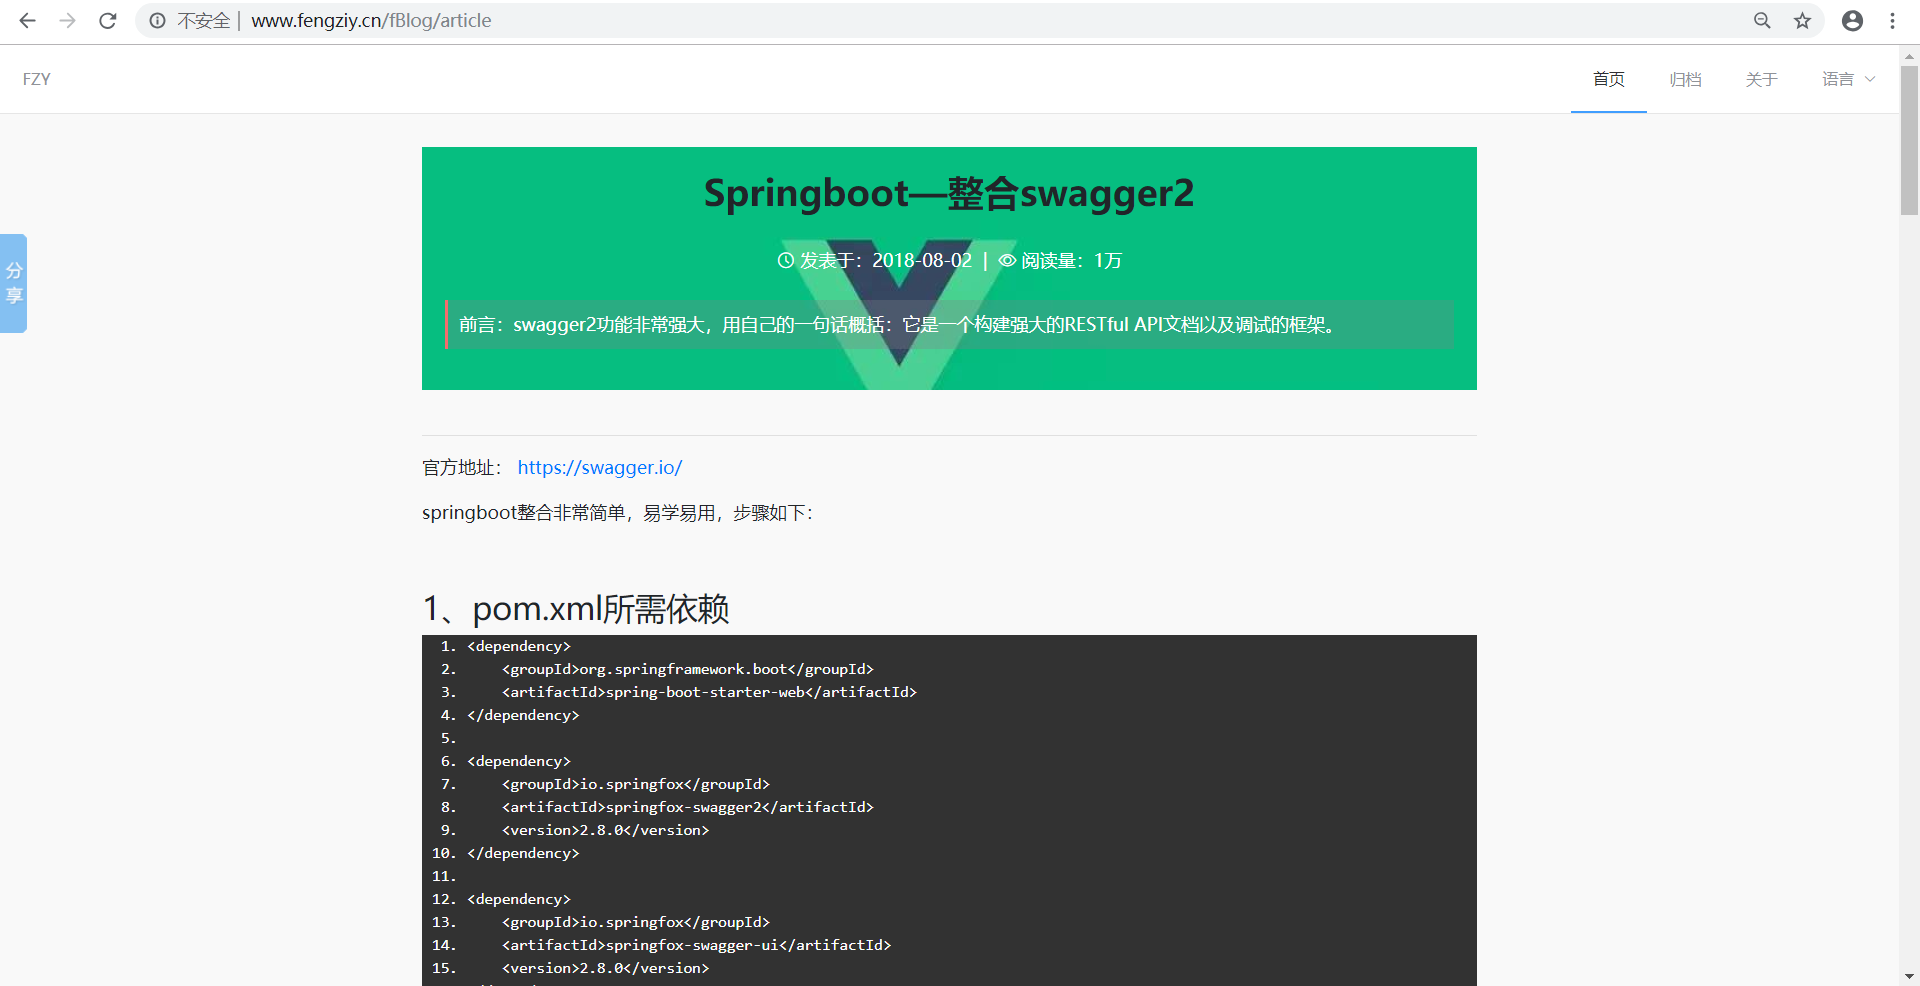Bookmark this page with the star icon
The image size is (1920, 986).
(x=1802, y=20)
